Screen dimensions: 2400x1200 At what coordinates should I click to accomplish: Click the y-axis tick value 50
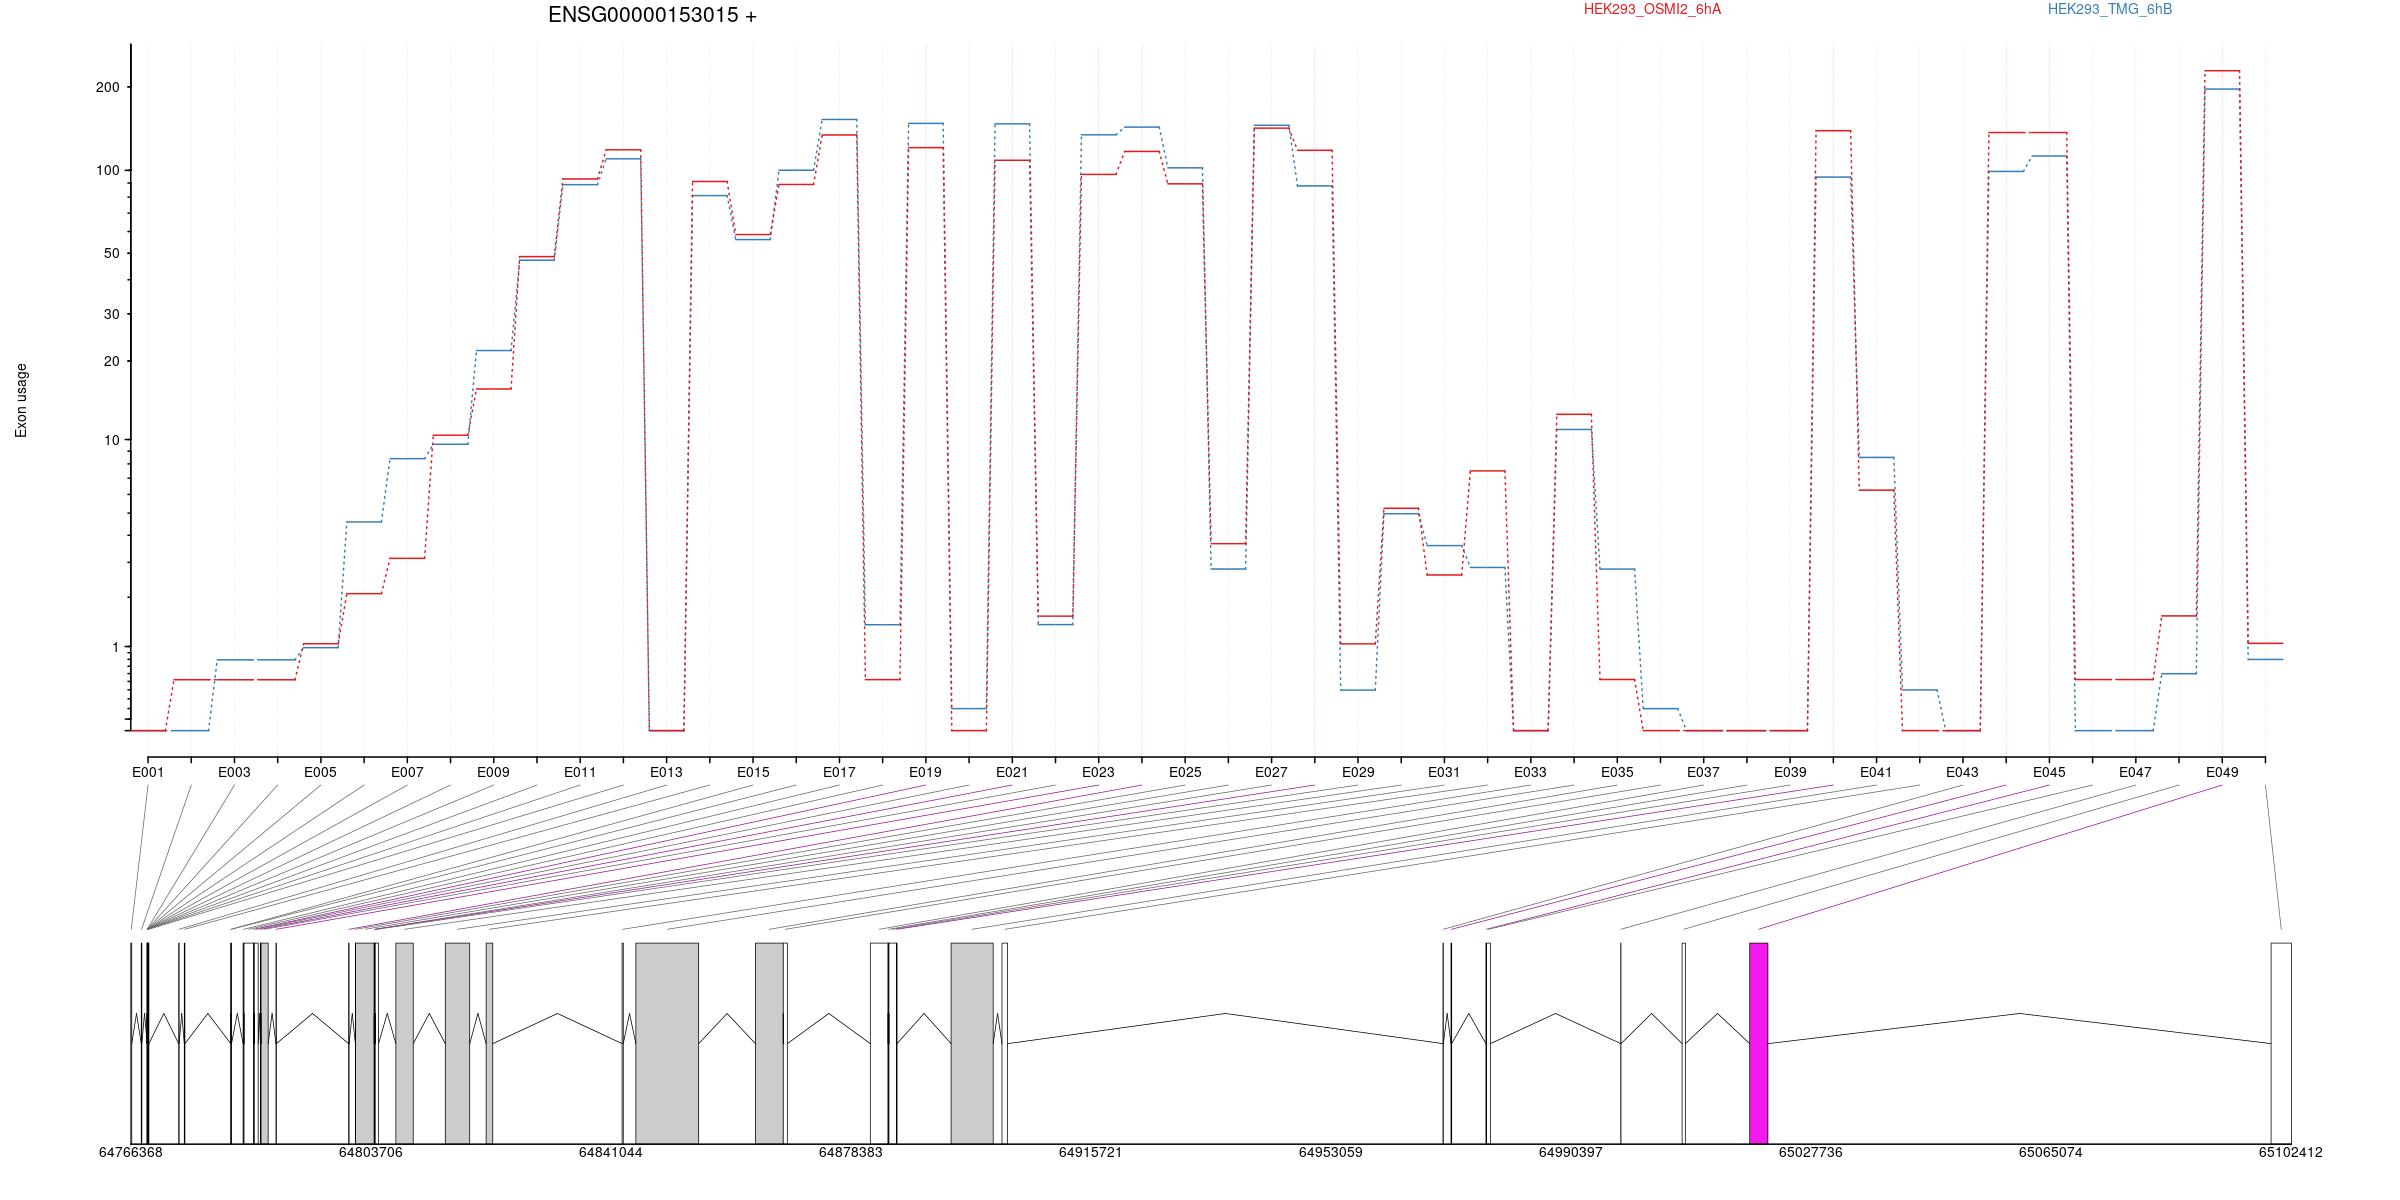(x=111, y=253)
